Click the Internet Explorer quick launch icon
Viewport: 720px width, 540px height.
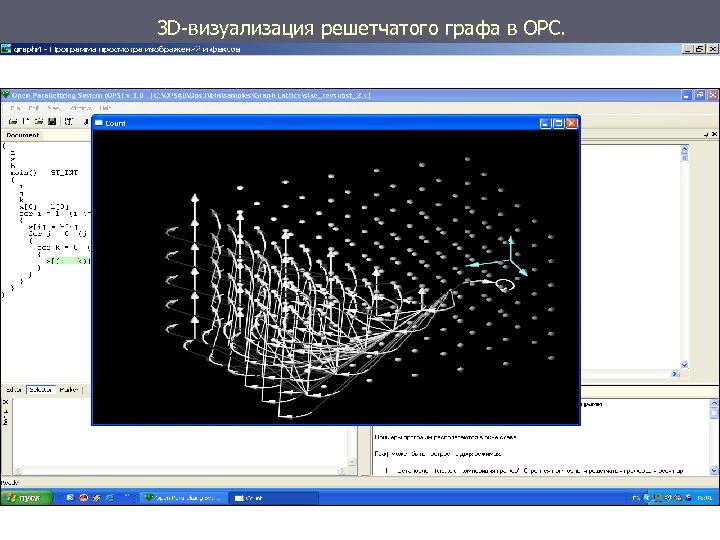tap(110, 498)
